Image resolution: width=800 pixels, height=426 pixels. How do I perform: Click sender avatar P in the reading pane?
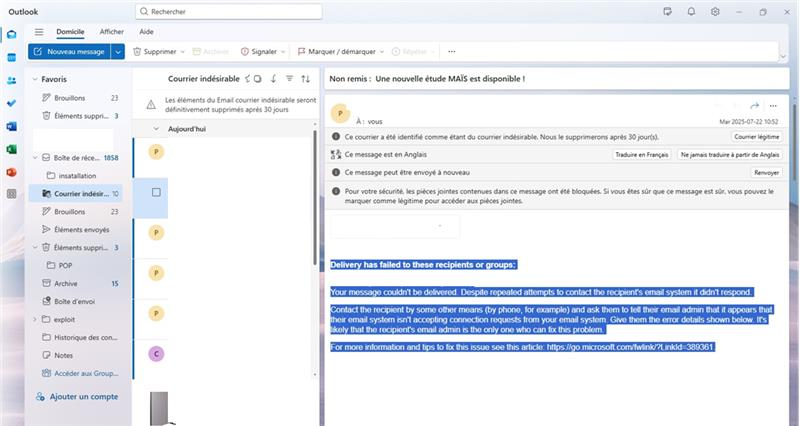pyautogui.click(x=340, y=113)
